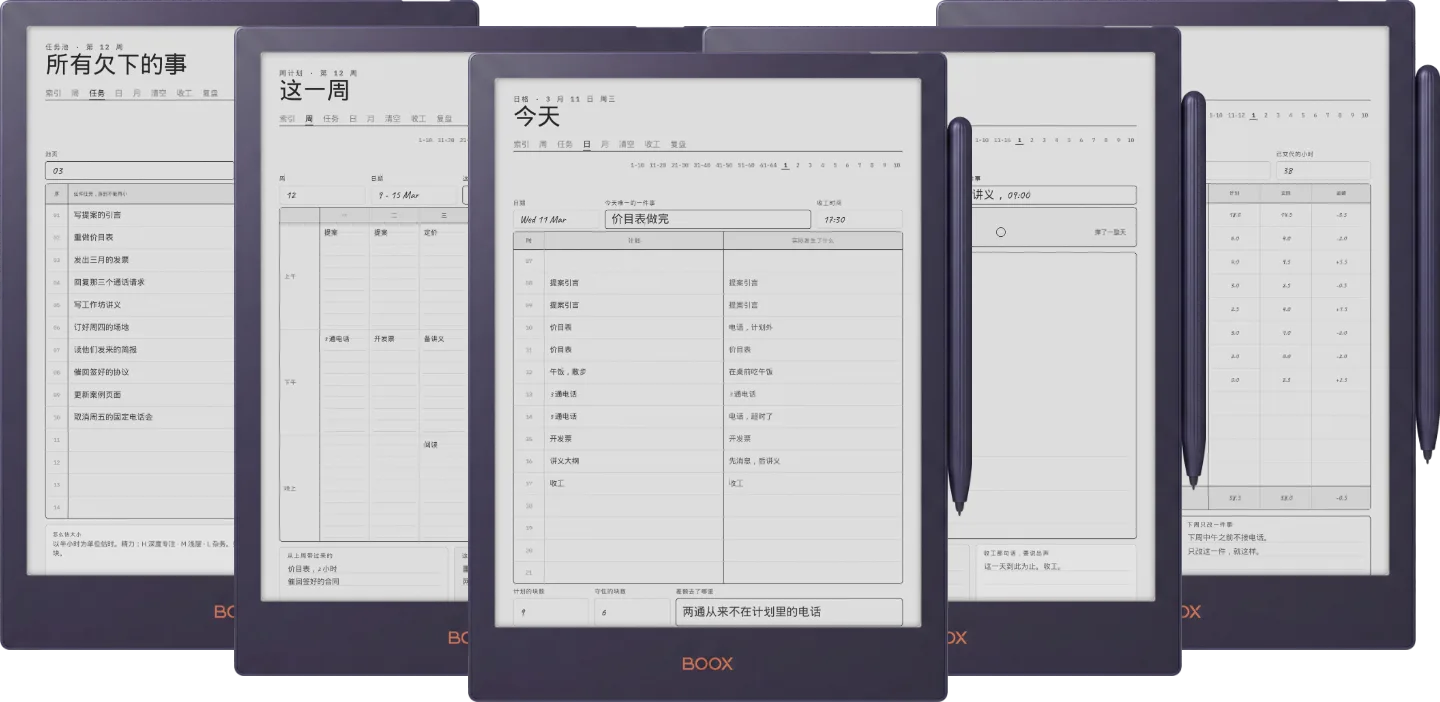
Task: Click the 先消息，后讲义 actual cell
Action: (813, 461)
